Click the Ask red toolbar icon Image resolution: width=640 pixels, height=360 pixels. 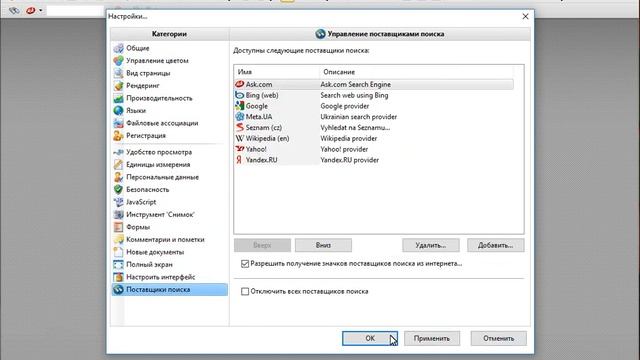click(31, 11)
